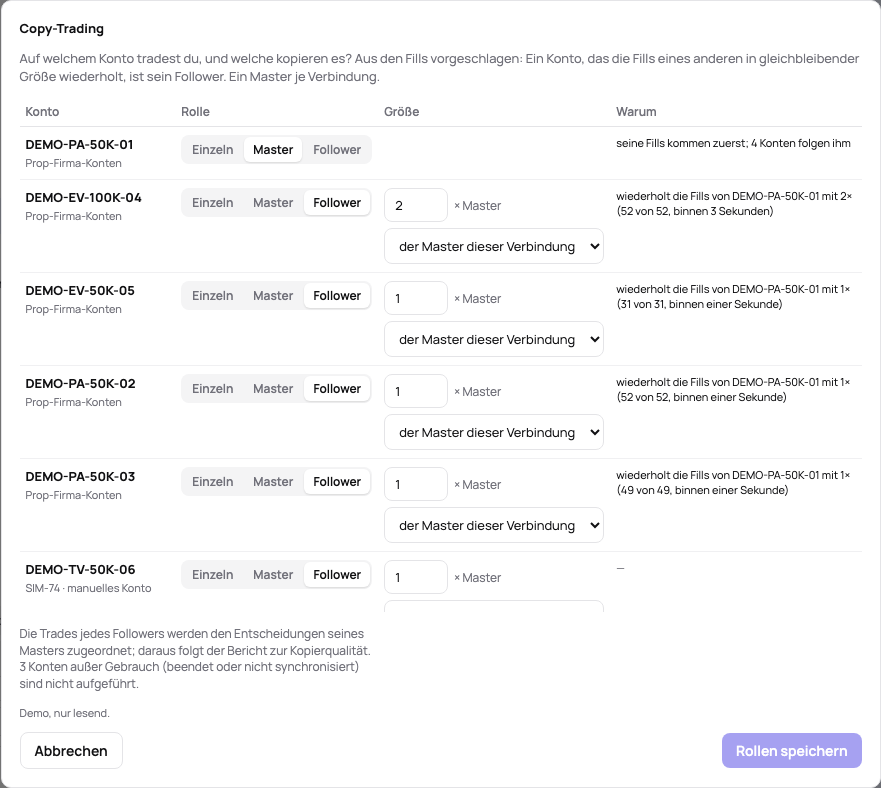Switch DEMO-TV-50K-06 to Einzeln

(212, 574)
